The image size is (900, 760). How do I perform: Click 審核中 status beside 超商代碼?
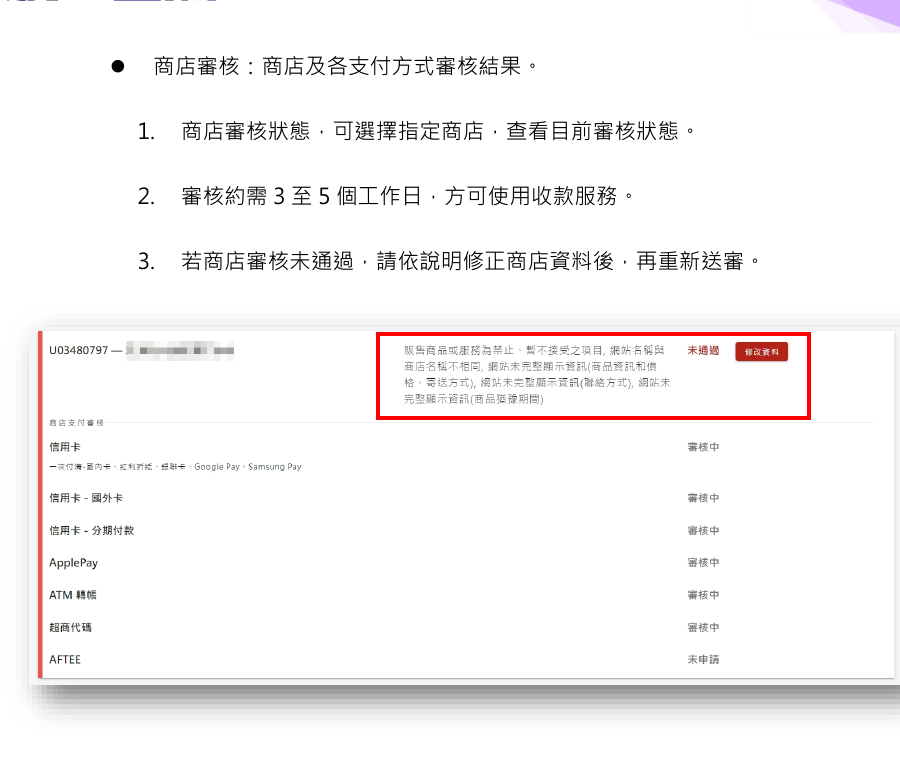[703, 627]
